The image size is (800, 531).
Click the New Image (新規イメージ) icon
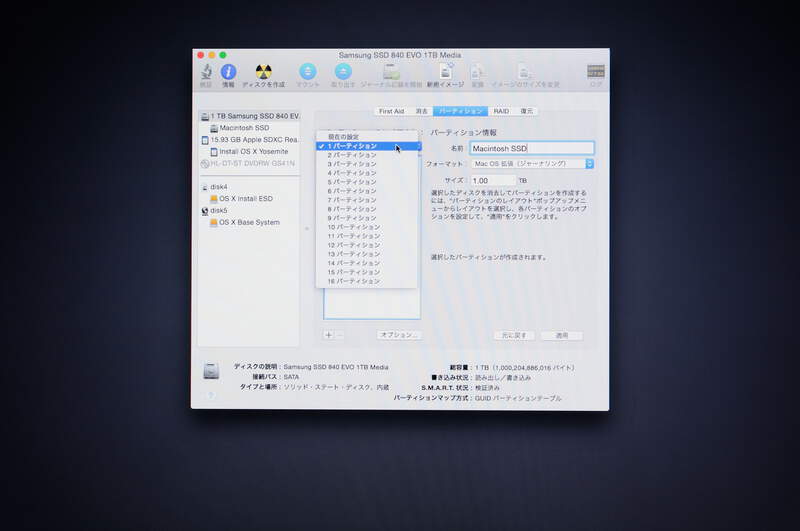click(445, 72)
